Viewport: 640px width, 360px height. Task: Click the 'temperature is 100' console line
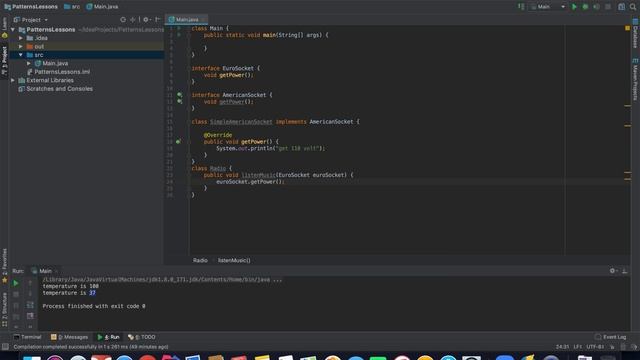pos(71,287)
